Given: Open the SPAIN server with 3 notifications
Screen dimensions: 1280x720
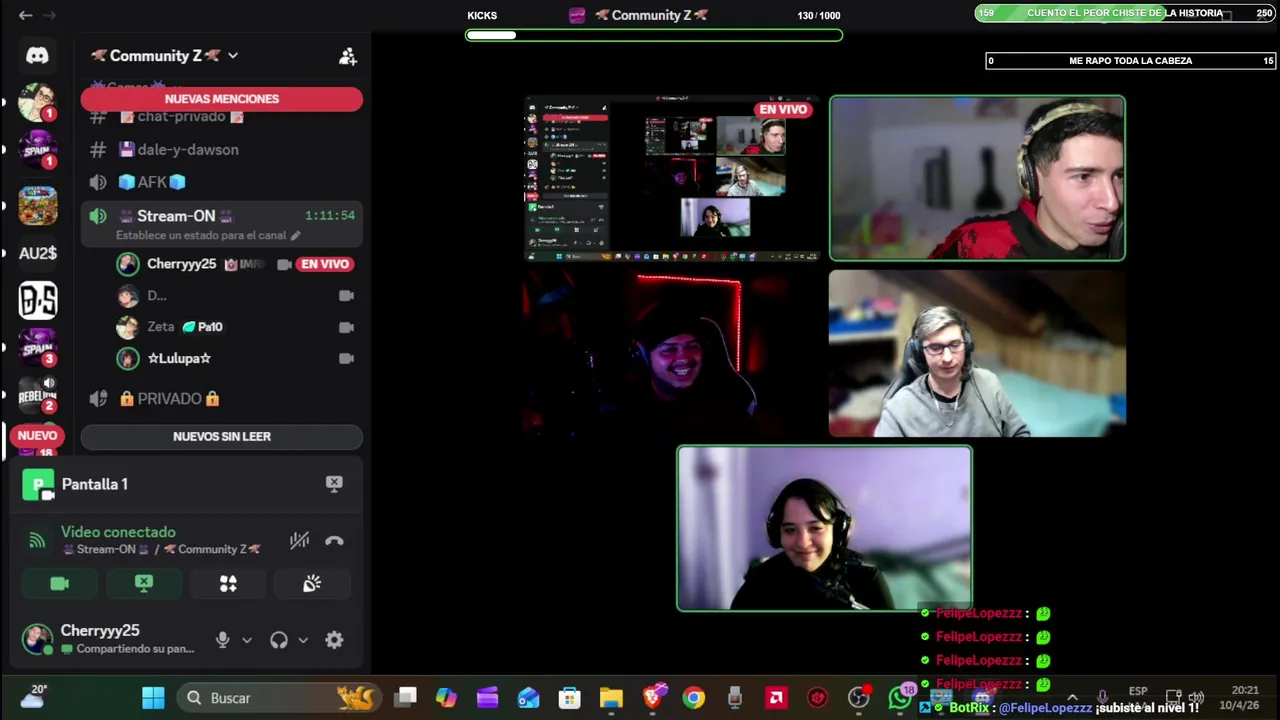Looking at the screenshot, I should (37, 347).
